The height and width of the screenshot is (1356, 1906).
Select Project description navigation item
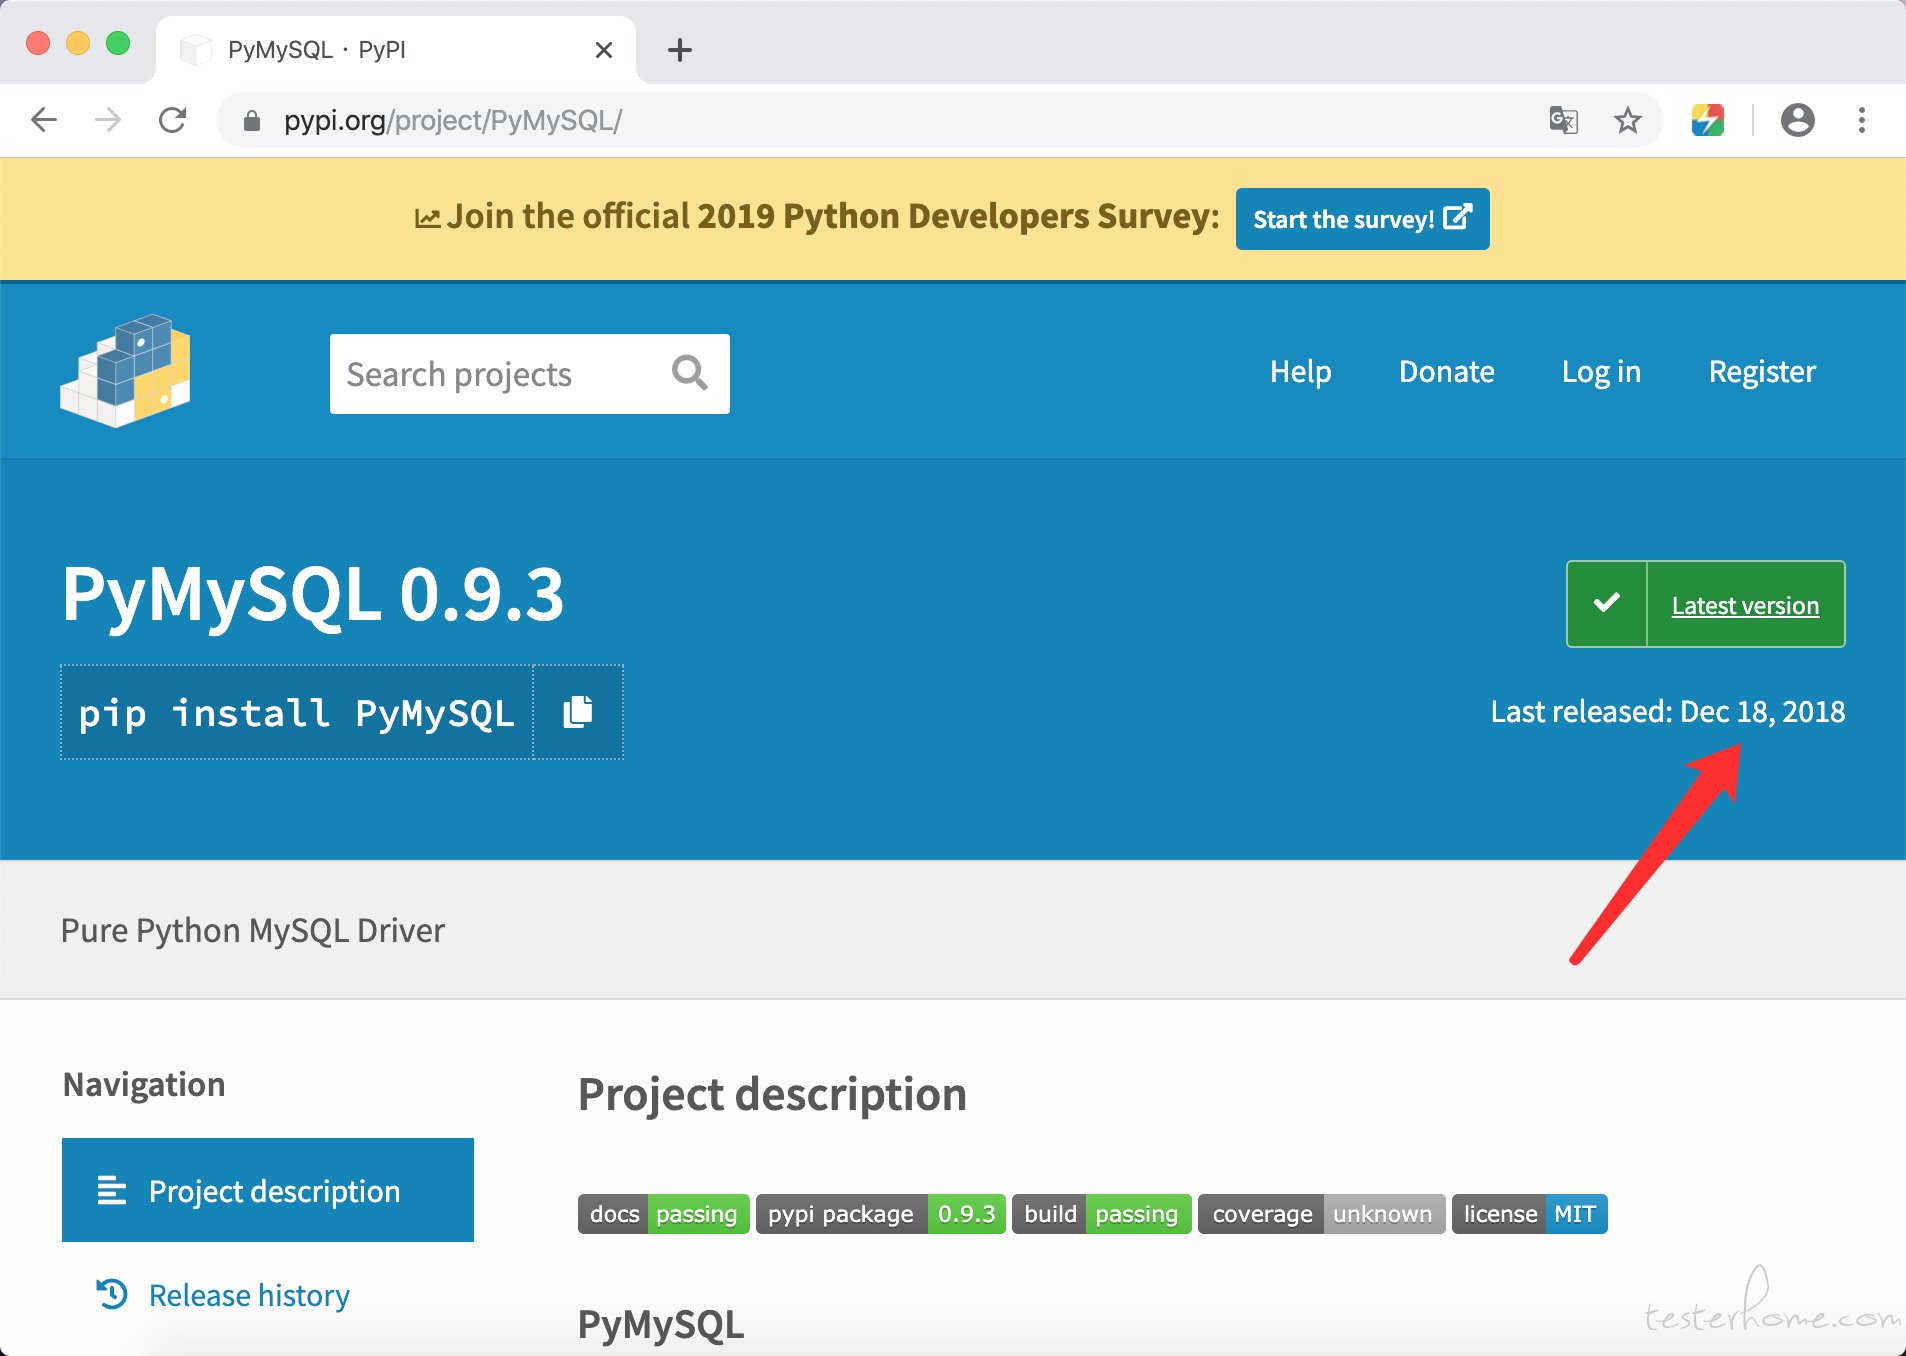pyautogui.click(x=268, y=1190)
